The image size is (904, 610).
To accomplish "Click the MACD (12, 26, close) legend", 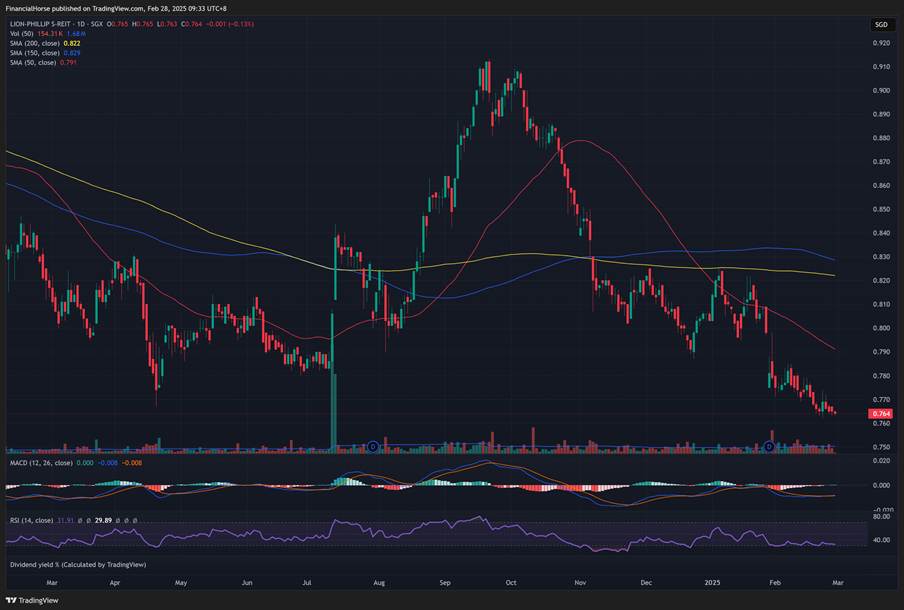I will (39, 460).
